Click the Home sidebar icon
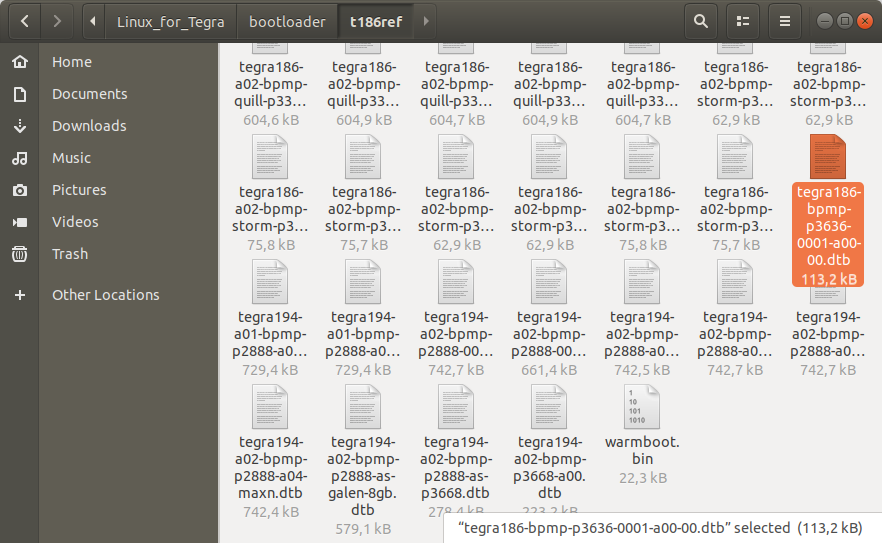The width and height of the screenshot is (882, 543). 20,61
